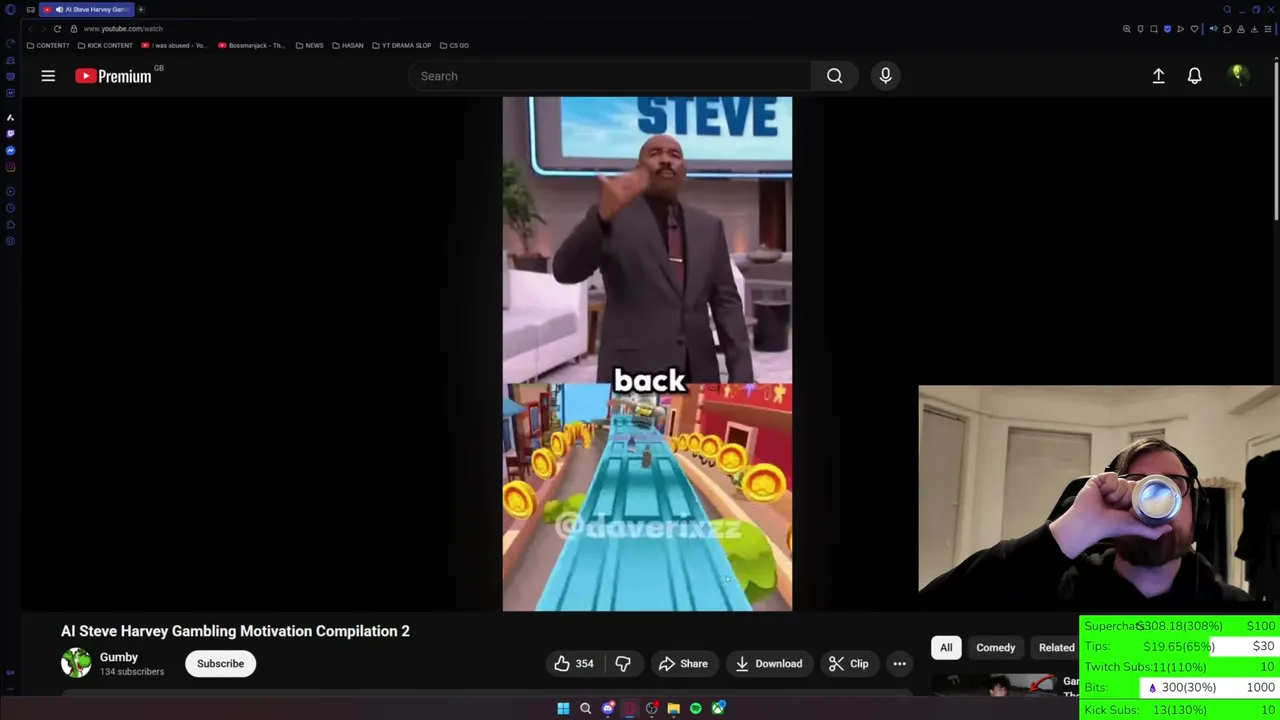Start voice search with the microphone
1280x720 pixels.
tap(885, 76)
